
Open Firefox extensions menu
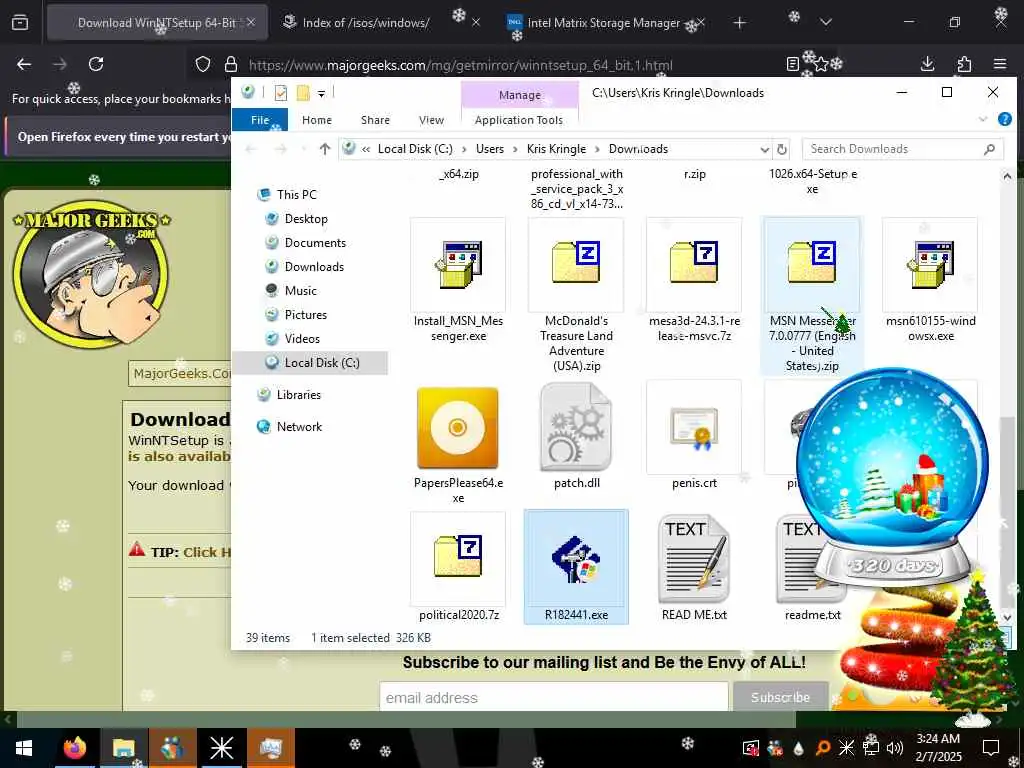coord(964,64)
